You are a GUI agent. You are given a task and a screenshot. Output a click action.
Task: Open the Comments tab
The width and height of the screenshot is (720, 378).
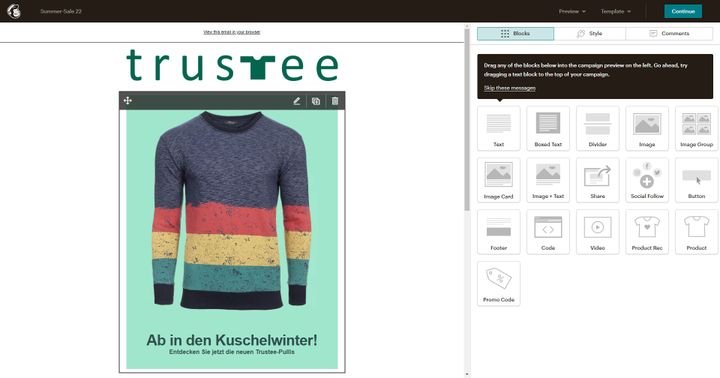coord(669,34)
